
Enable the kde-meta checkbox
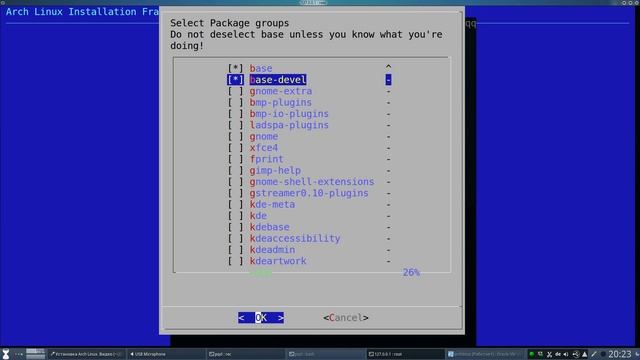pos(235,204)
